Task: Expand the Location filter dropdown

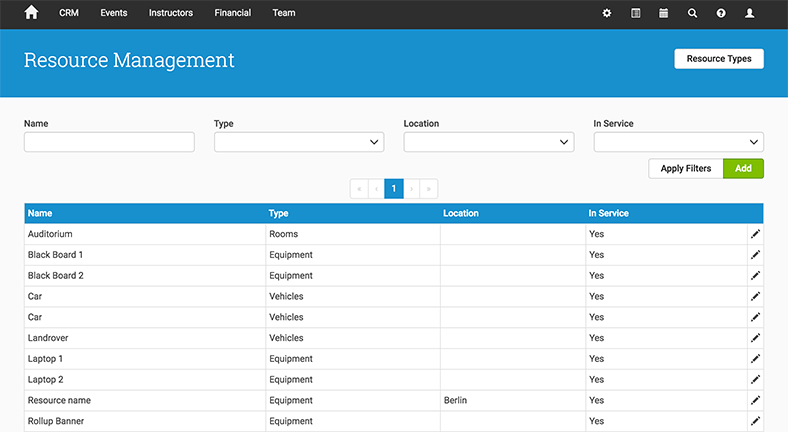Action: pos(489,142)
